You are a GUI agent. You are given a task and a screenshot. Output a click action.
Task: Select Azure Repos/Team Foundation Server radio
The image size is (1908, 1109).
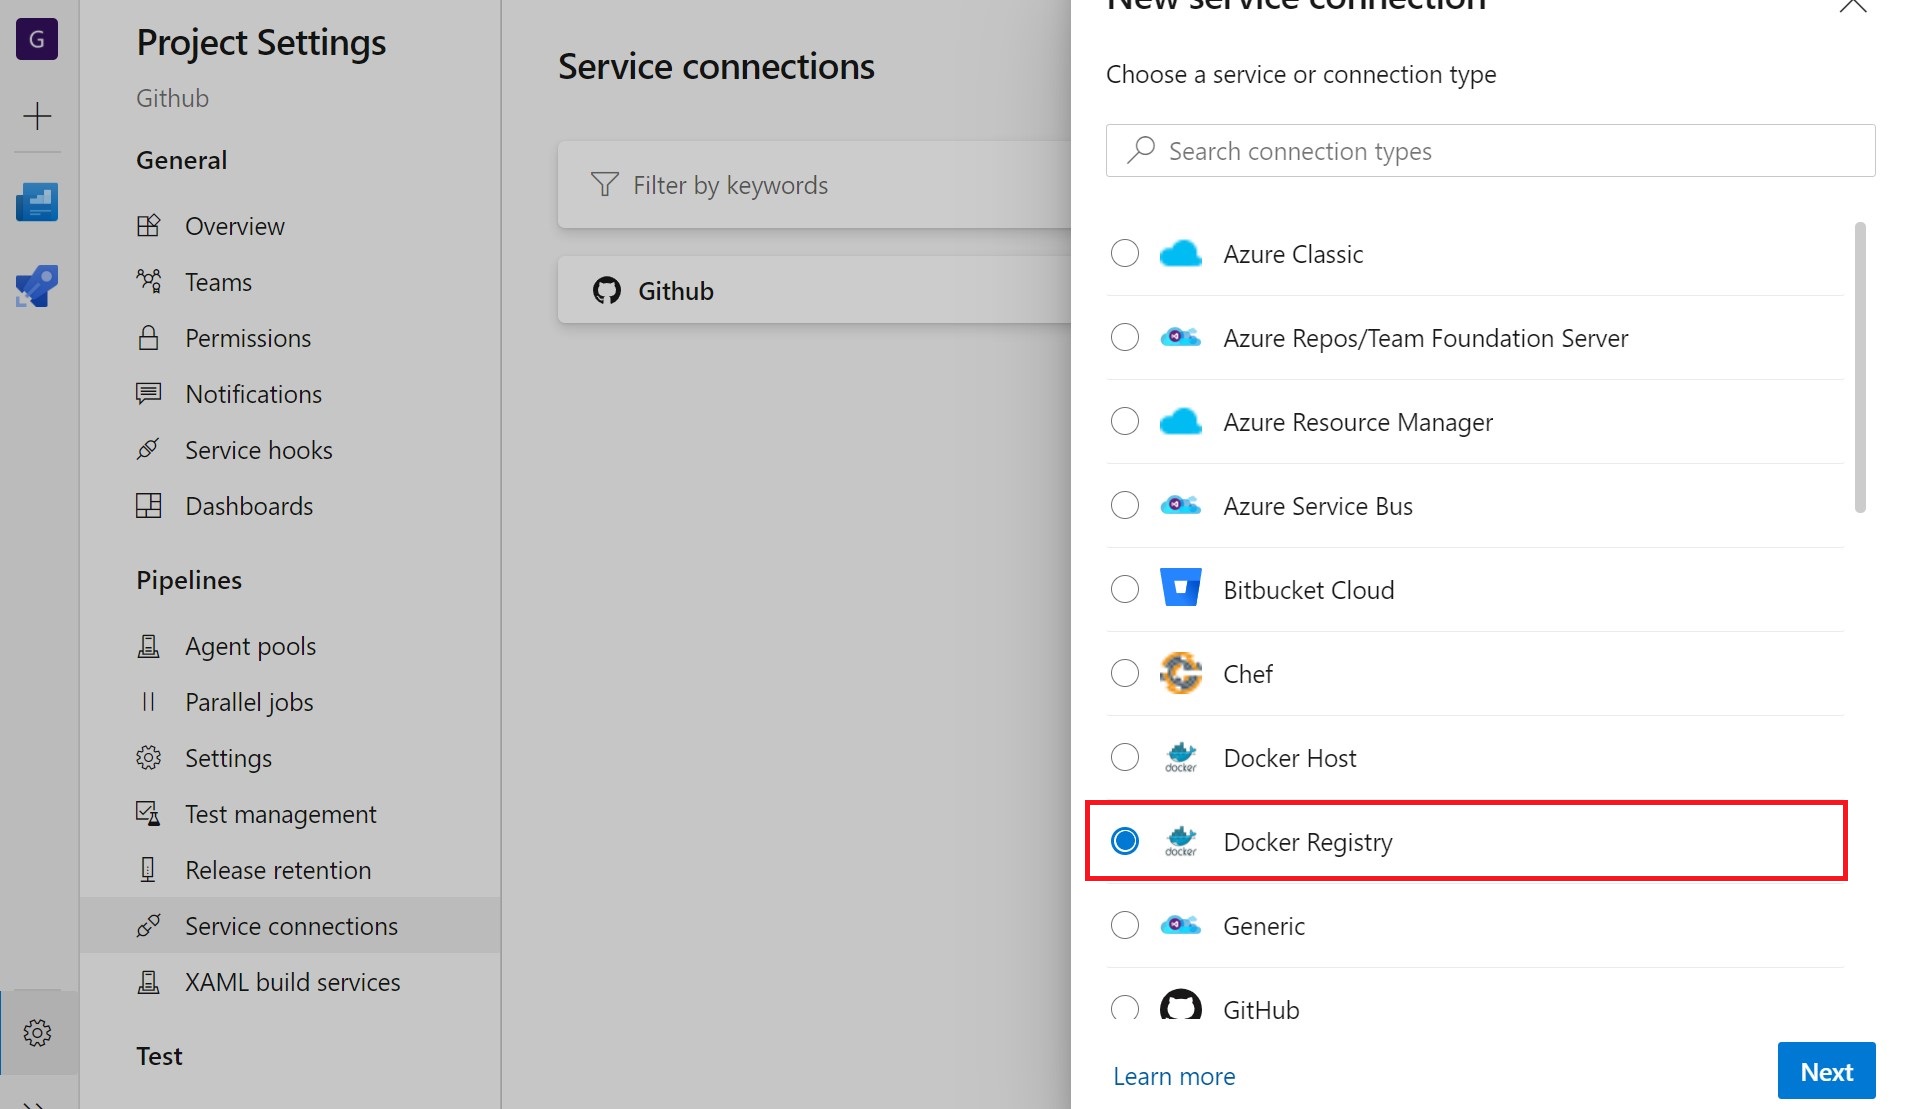click(1125, 337)
